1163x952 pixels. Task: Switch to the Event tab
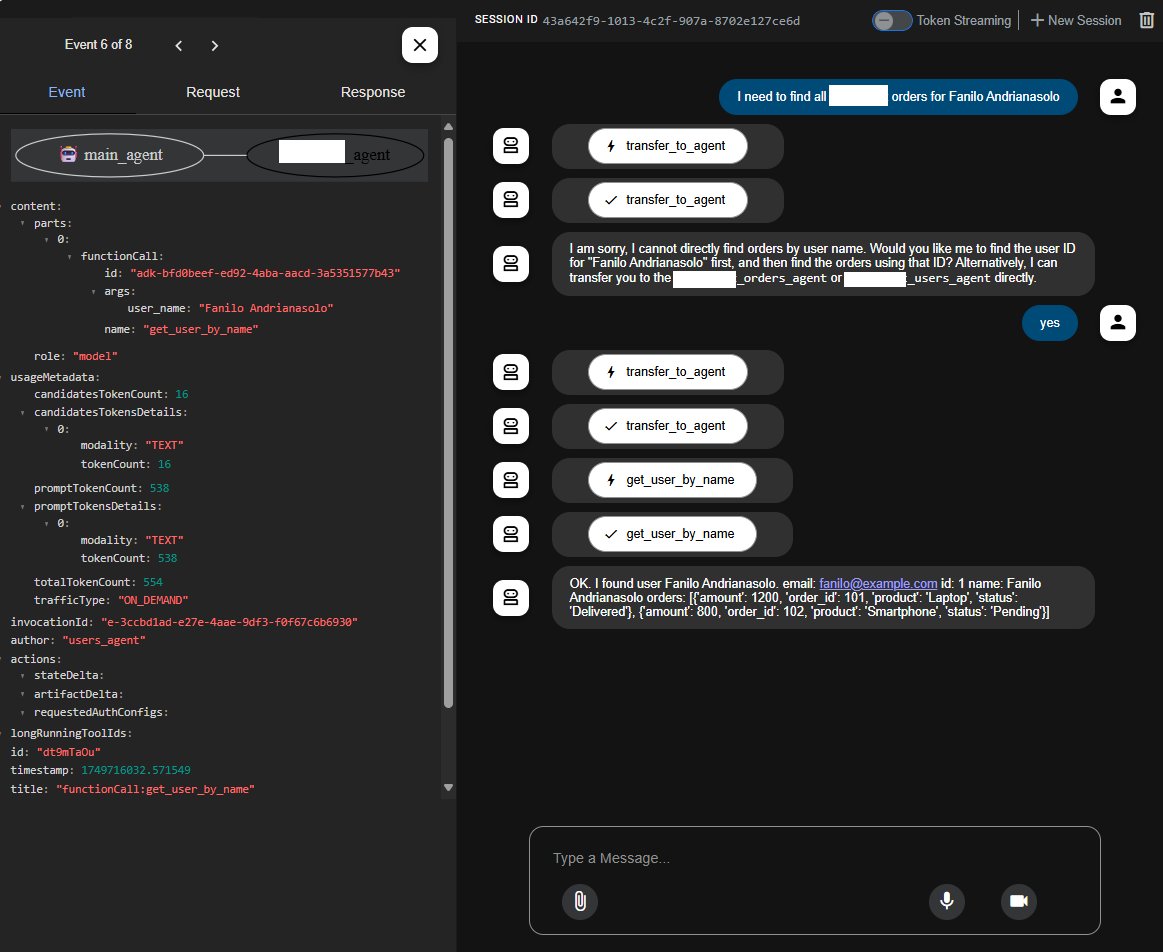point(67,92)
